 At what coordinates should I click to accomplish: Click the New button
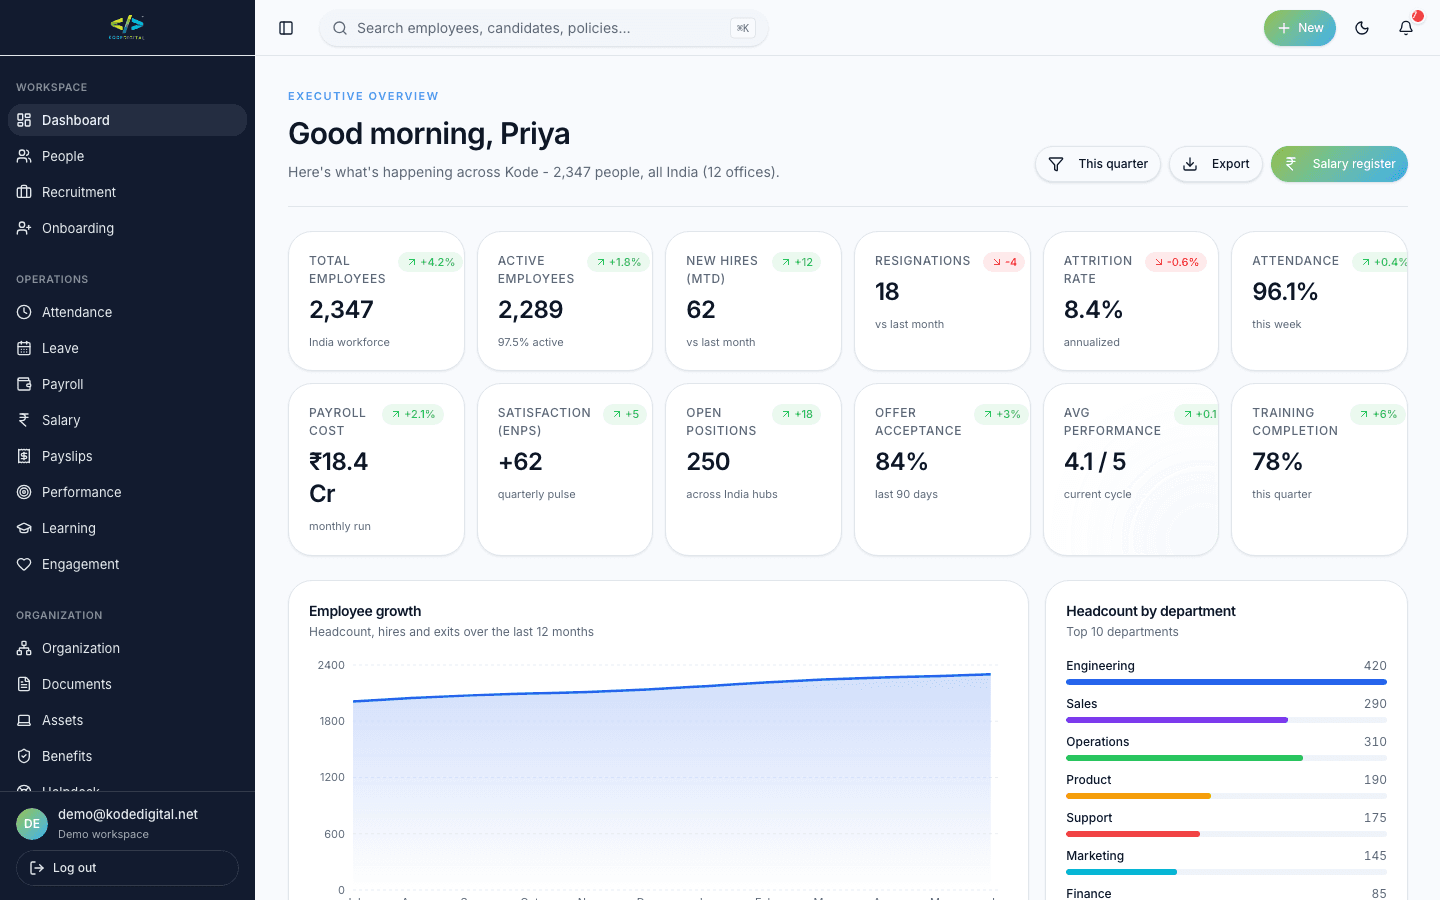tap(1300, 28)
